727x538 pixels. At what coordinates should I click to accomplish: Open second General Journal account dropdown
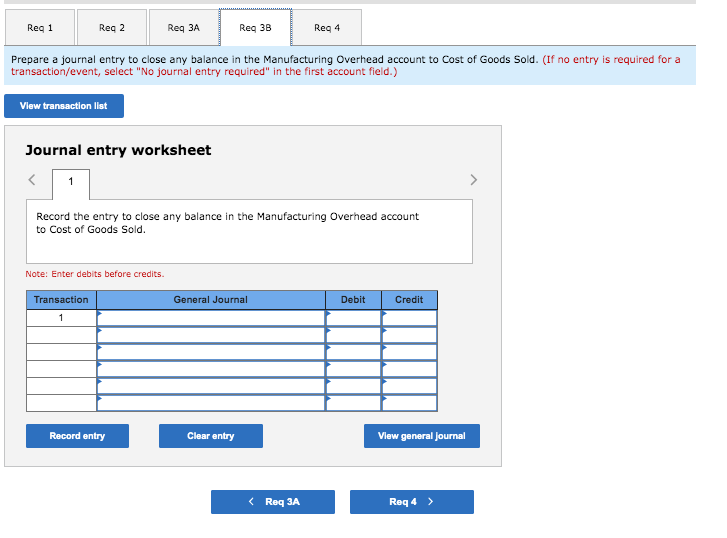point(211,335)
